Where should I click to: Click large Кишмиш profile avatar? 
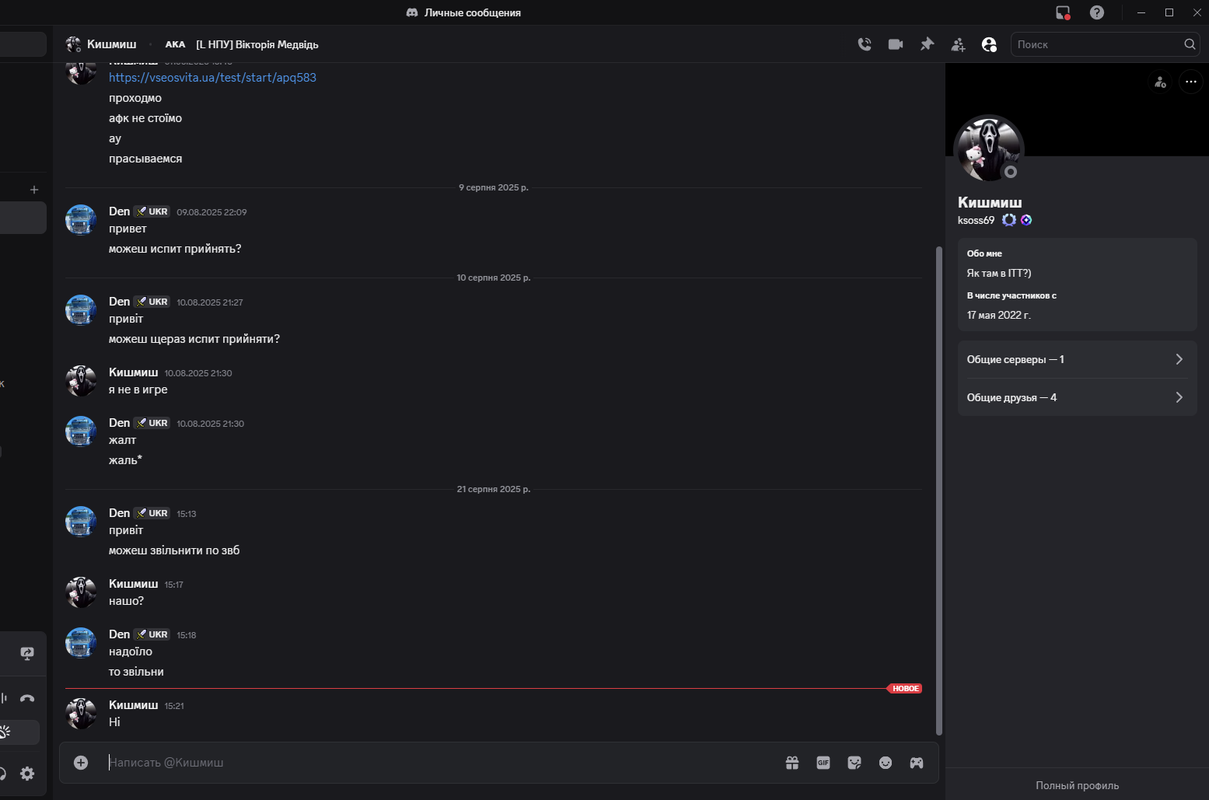[990, 148]
